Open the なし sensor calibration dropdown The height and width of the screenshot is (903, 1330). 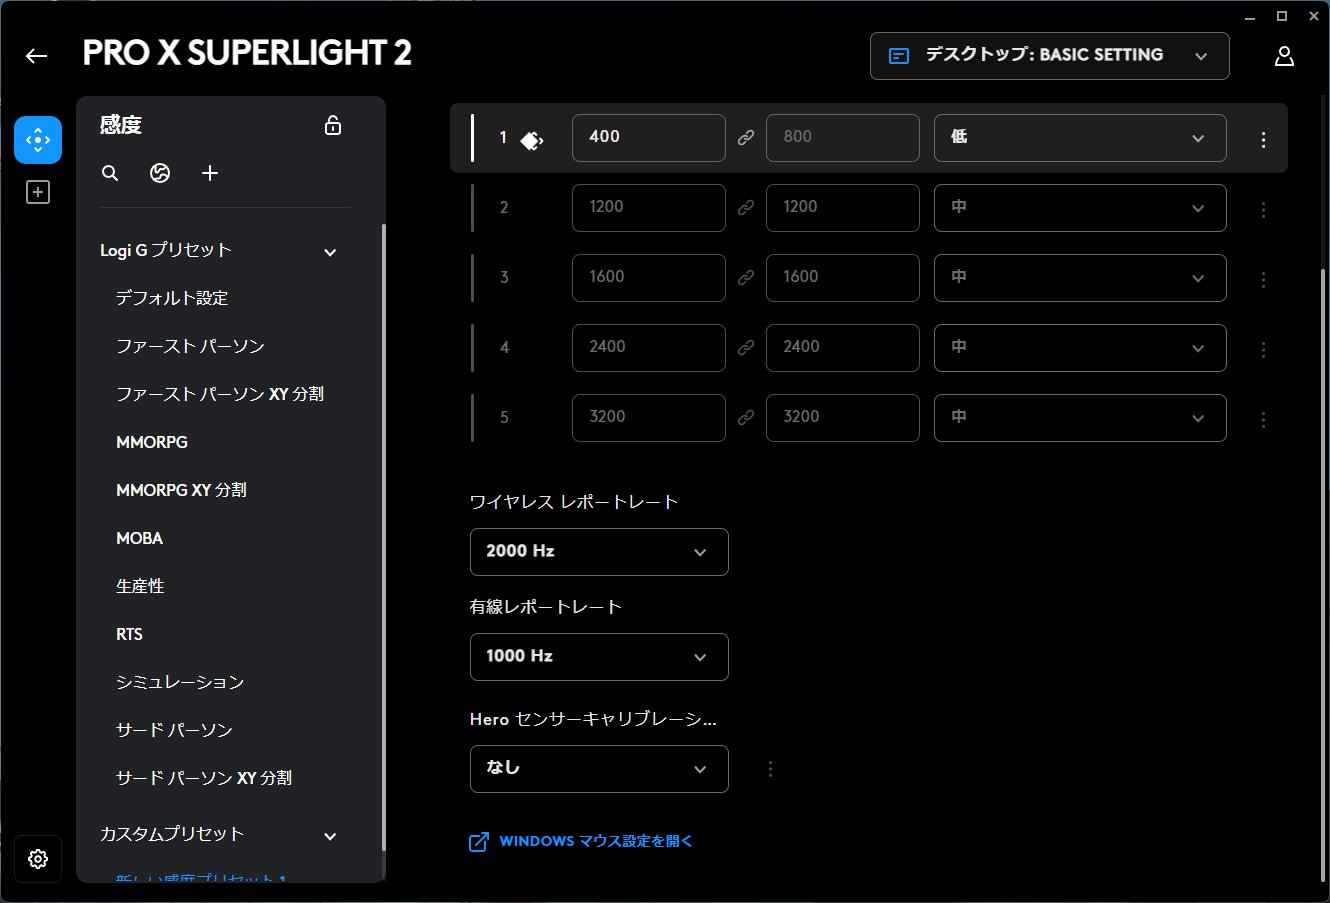pos(599,769)
